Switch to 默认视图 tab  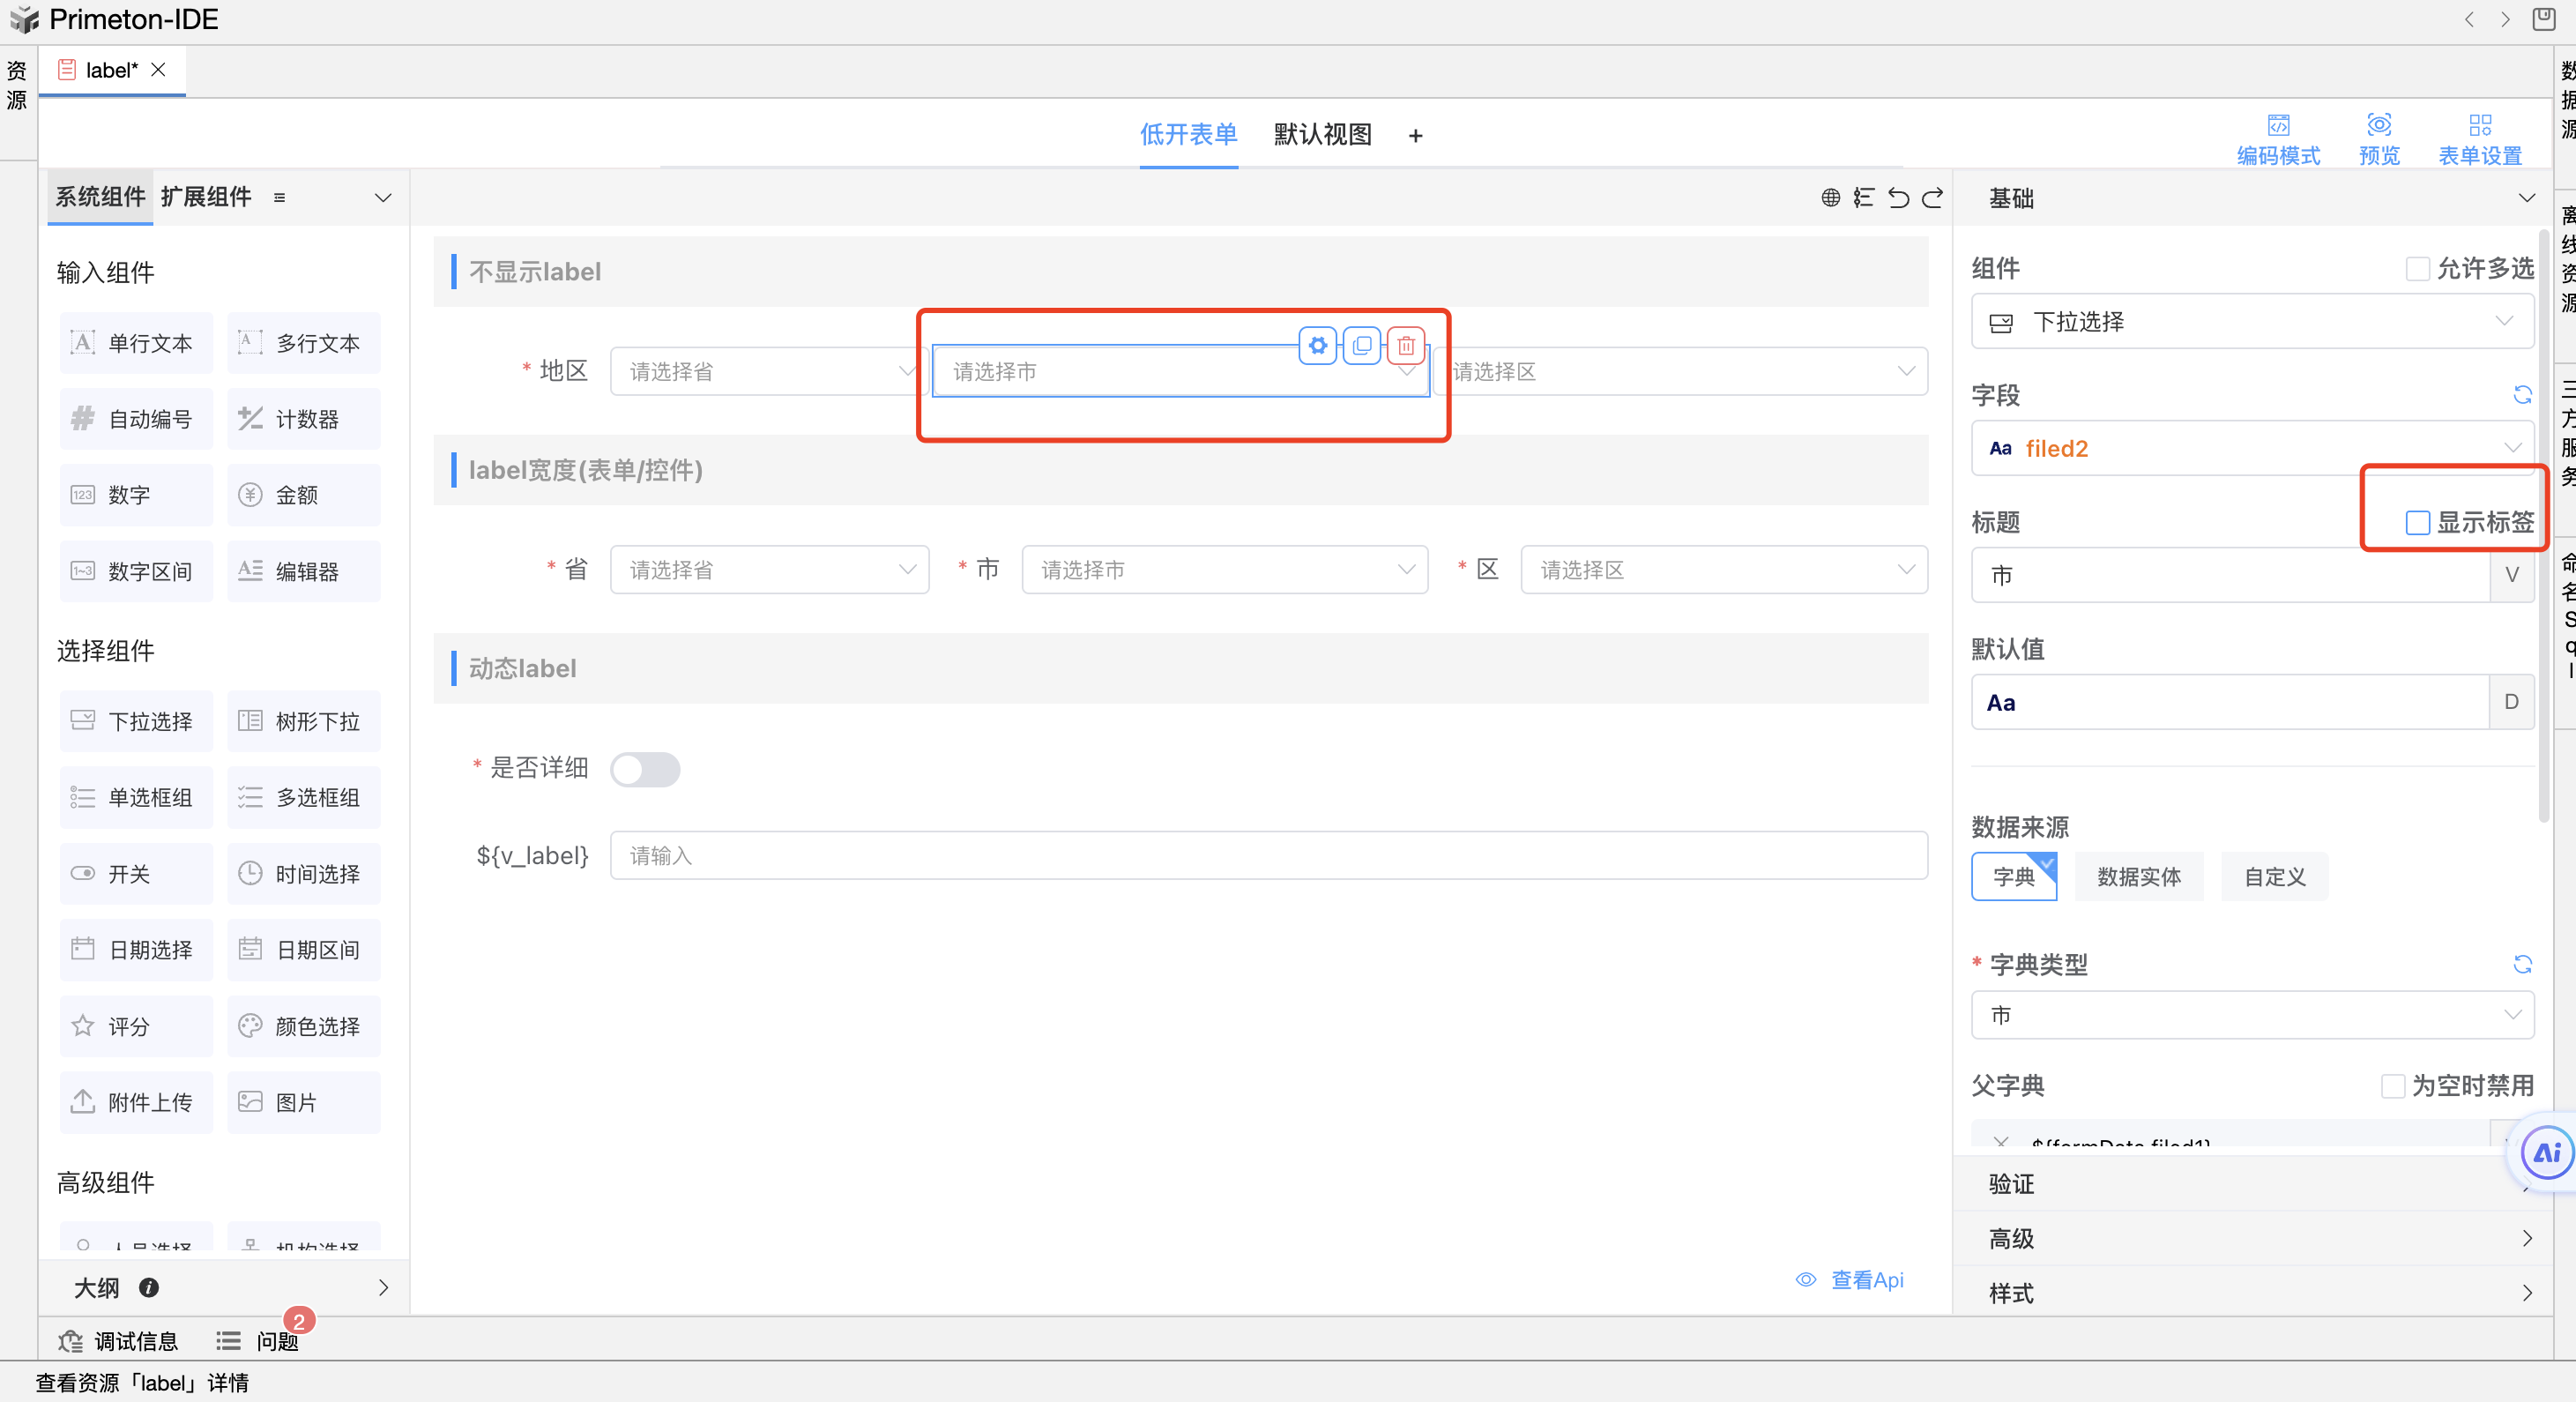coord(1322,135)
